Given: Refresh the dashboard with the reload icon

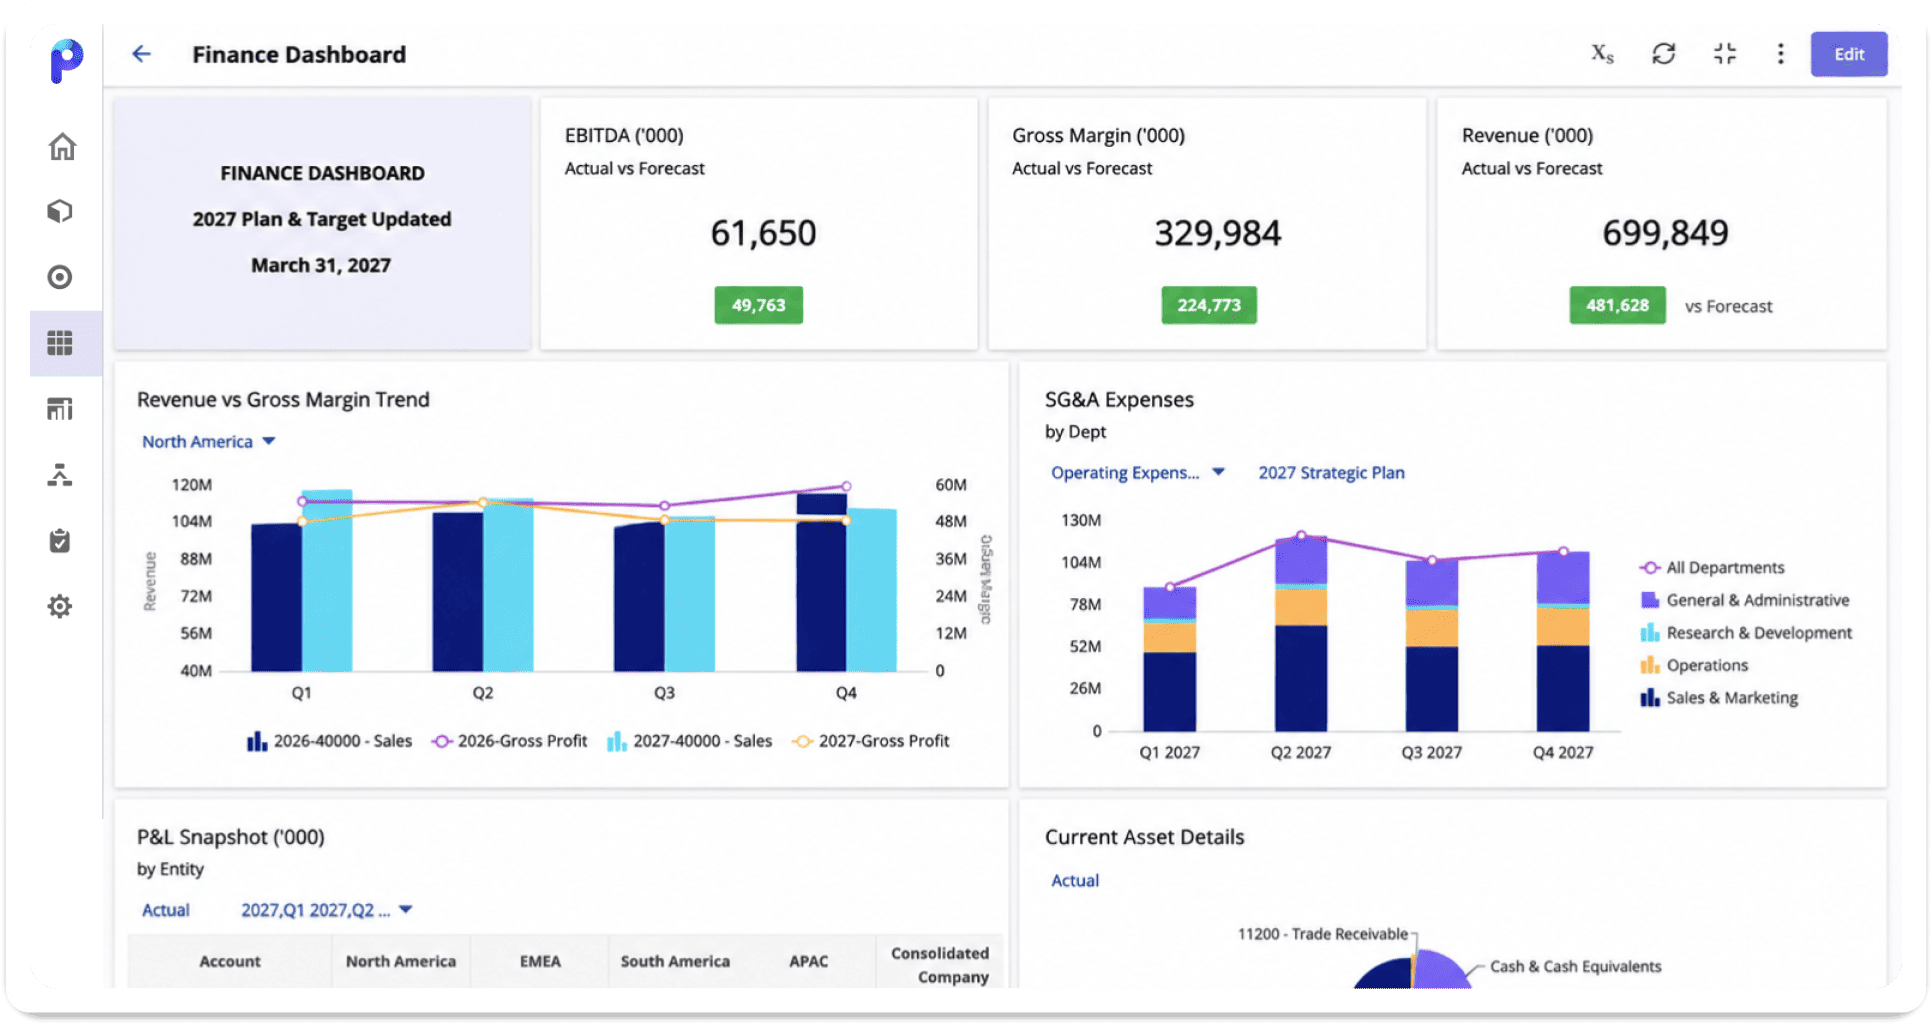Looking at the screenshot, I should (x=1664, y=54).
